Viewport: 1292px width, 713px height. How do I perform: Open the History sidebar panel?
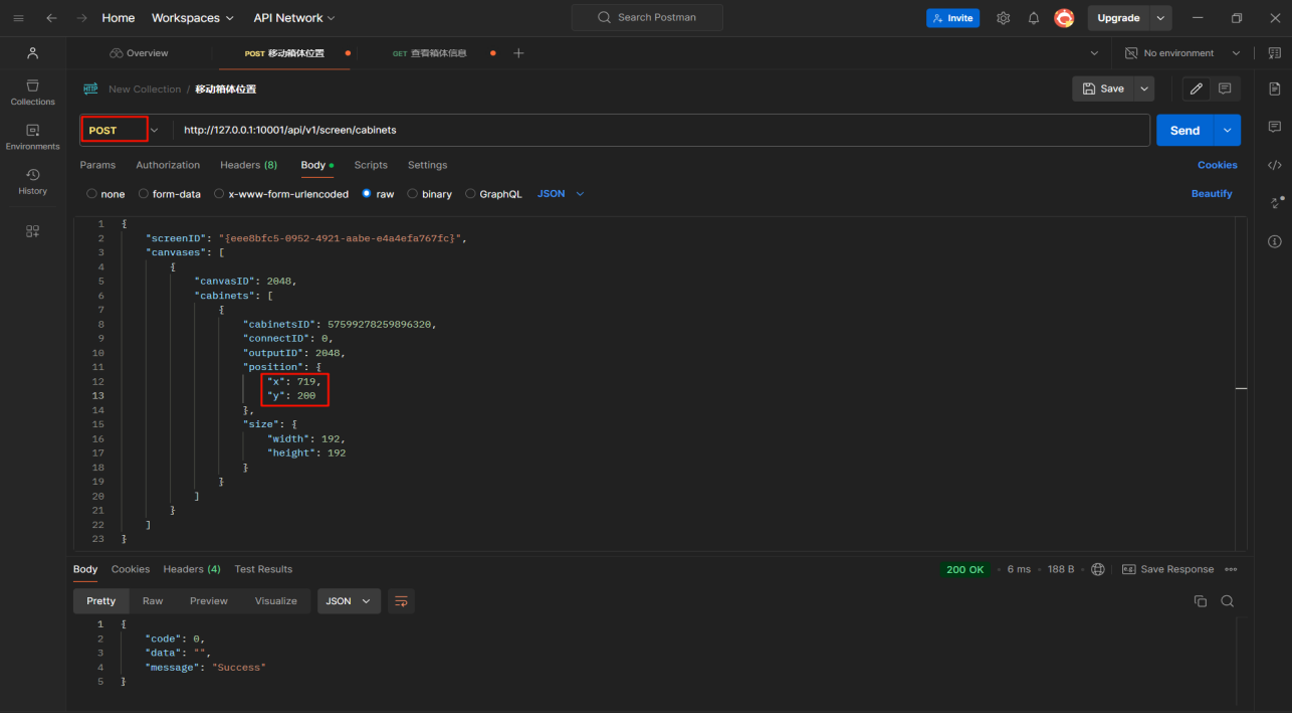(x=32, y=181)
